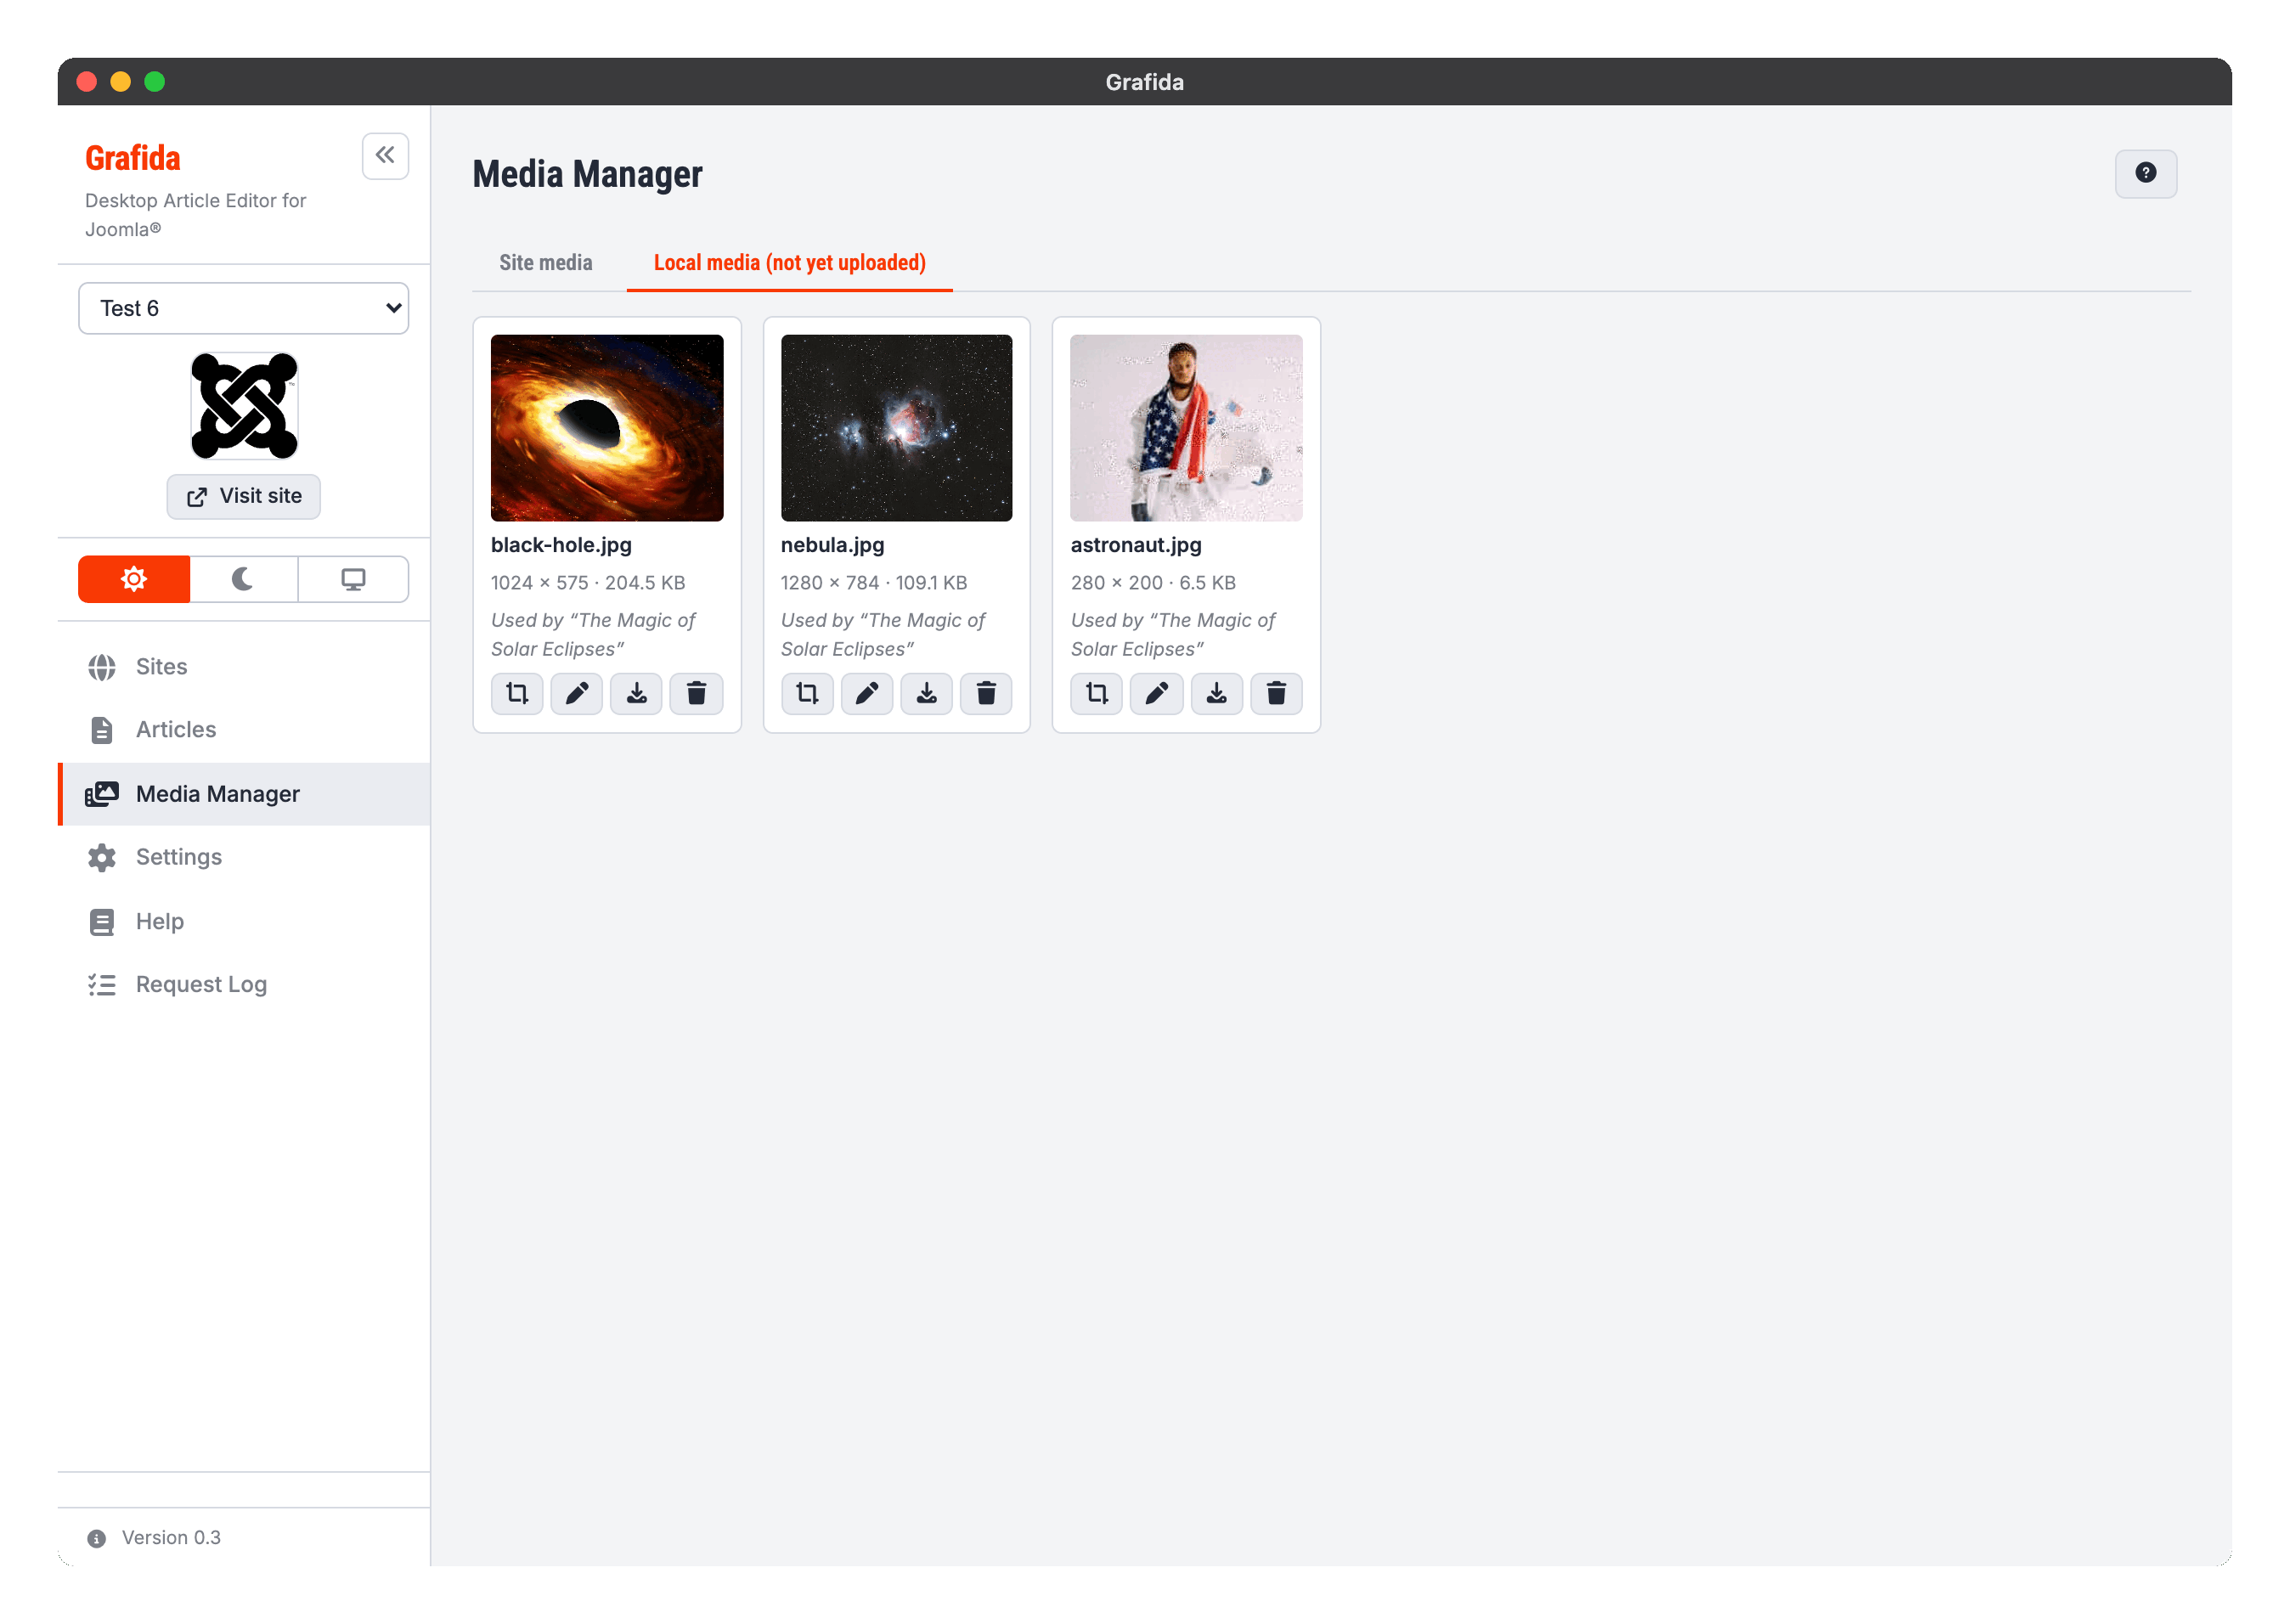Open the help question-mark button

click(2145, 173)
